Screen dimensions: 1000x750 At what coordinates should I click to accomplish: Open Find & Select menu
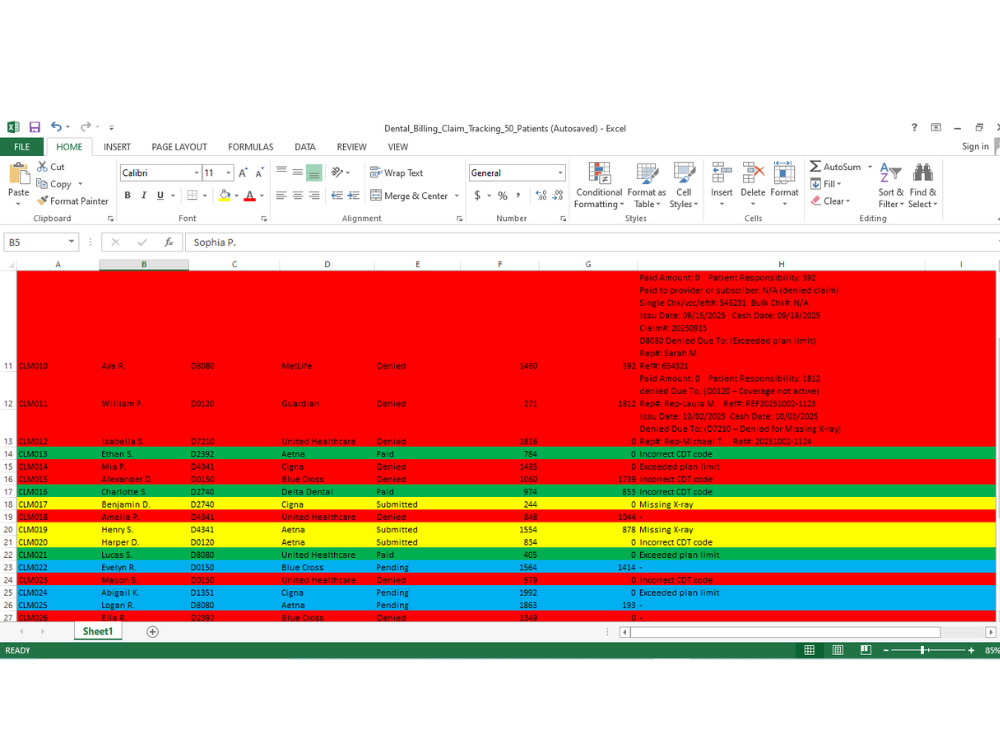pyautogui.click(x=923, y=186)
